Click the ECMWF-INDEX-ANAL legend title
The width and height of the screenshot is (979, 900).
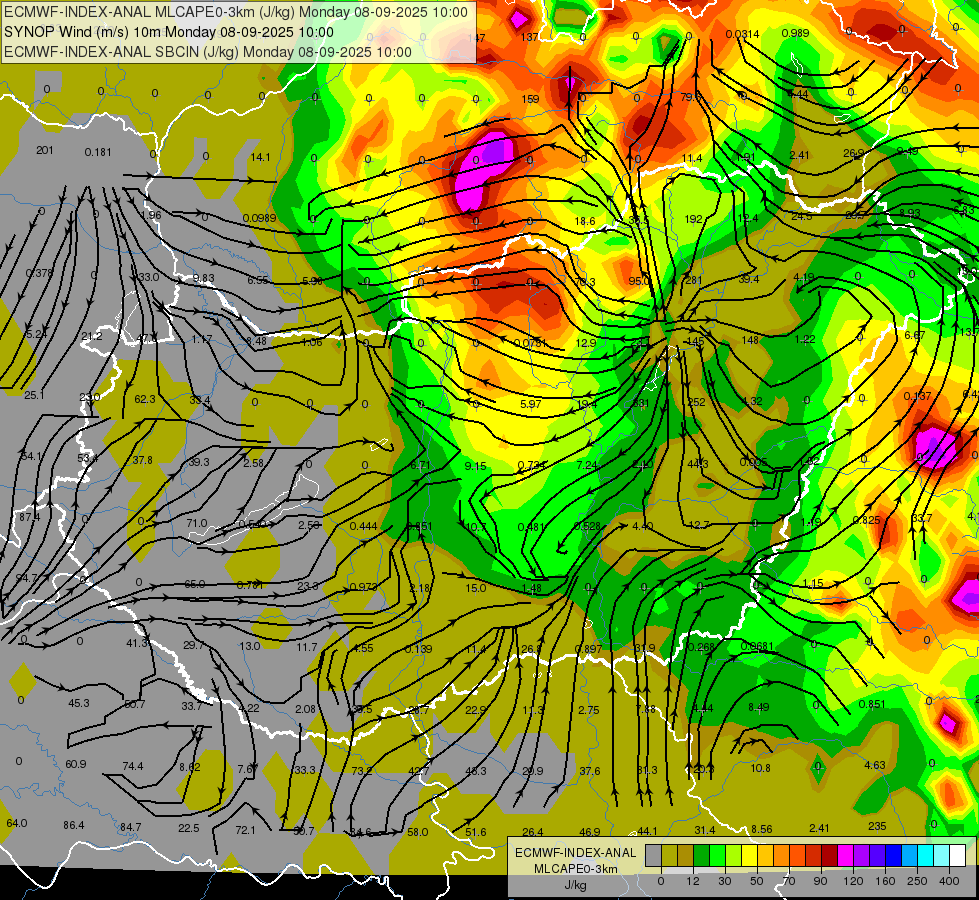pyautogui.click(x=576, y=853)
